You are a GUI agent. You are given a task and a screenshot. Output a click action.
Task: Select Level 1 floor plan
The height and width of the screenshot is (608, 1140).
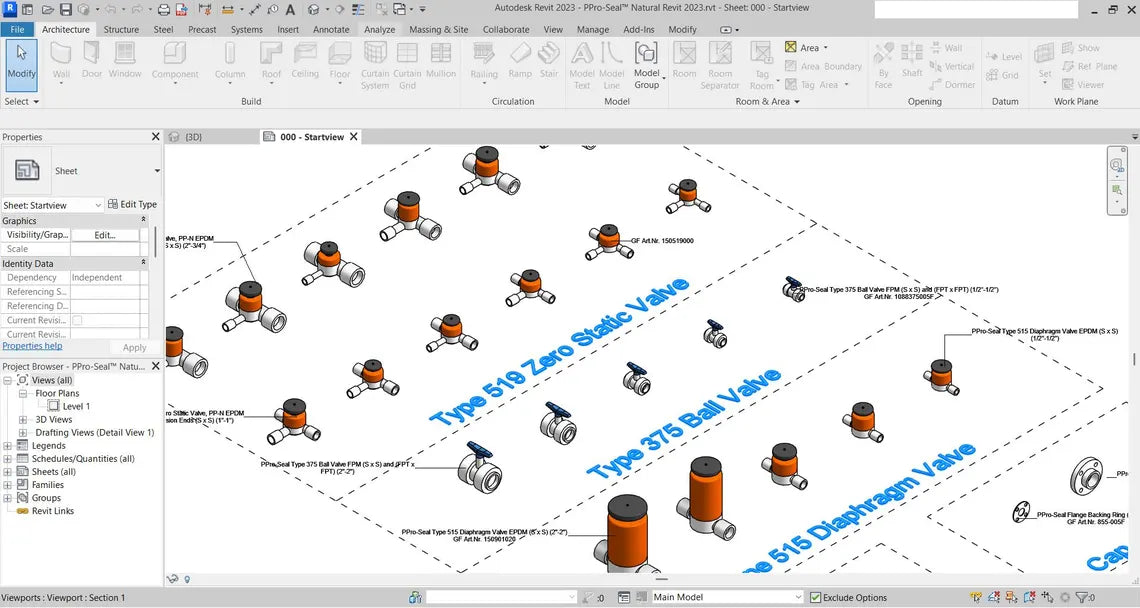pyautogui.click(x=76, y=407)
